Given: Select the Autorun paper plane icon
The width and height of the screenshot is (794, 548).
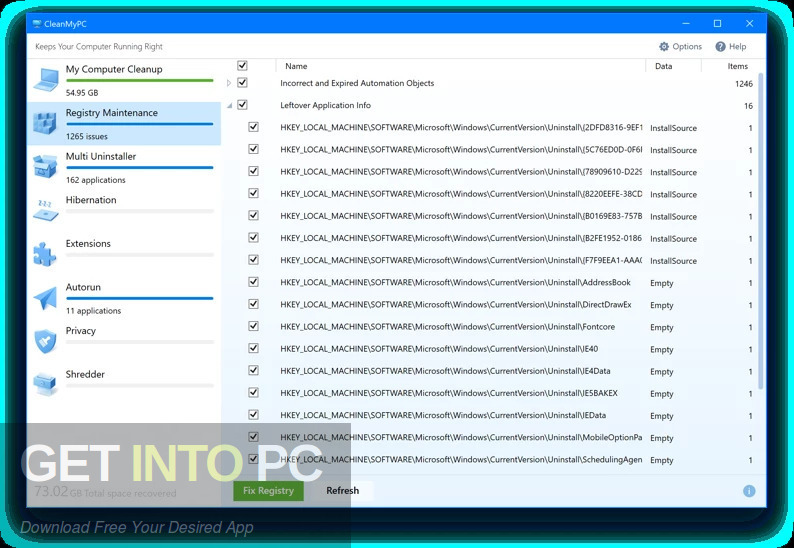Looking at the screenshot, I should (45, 298).
